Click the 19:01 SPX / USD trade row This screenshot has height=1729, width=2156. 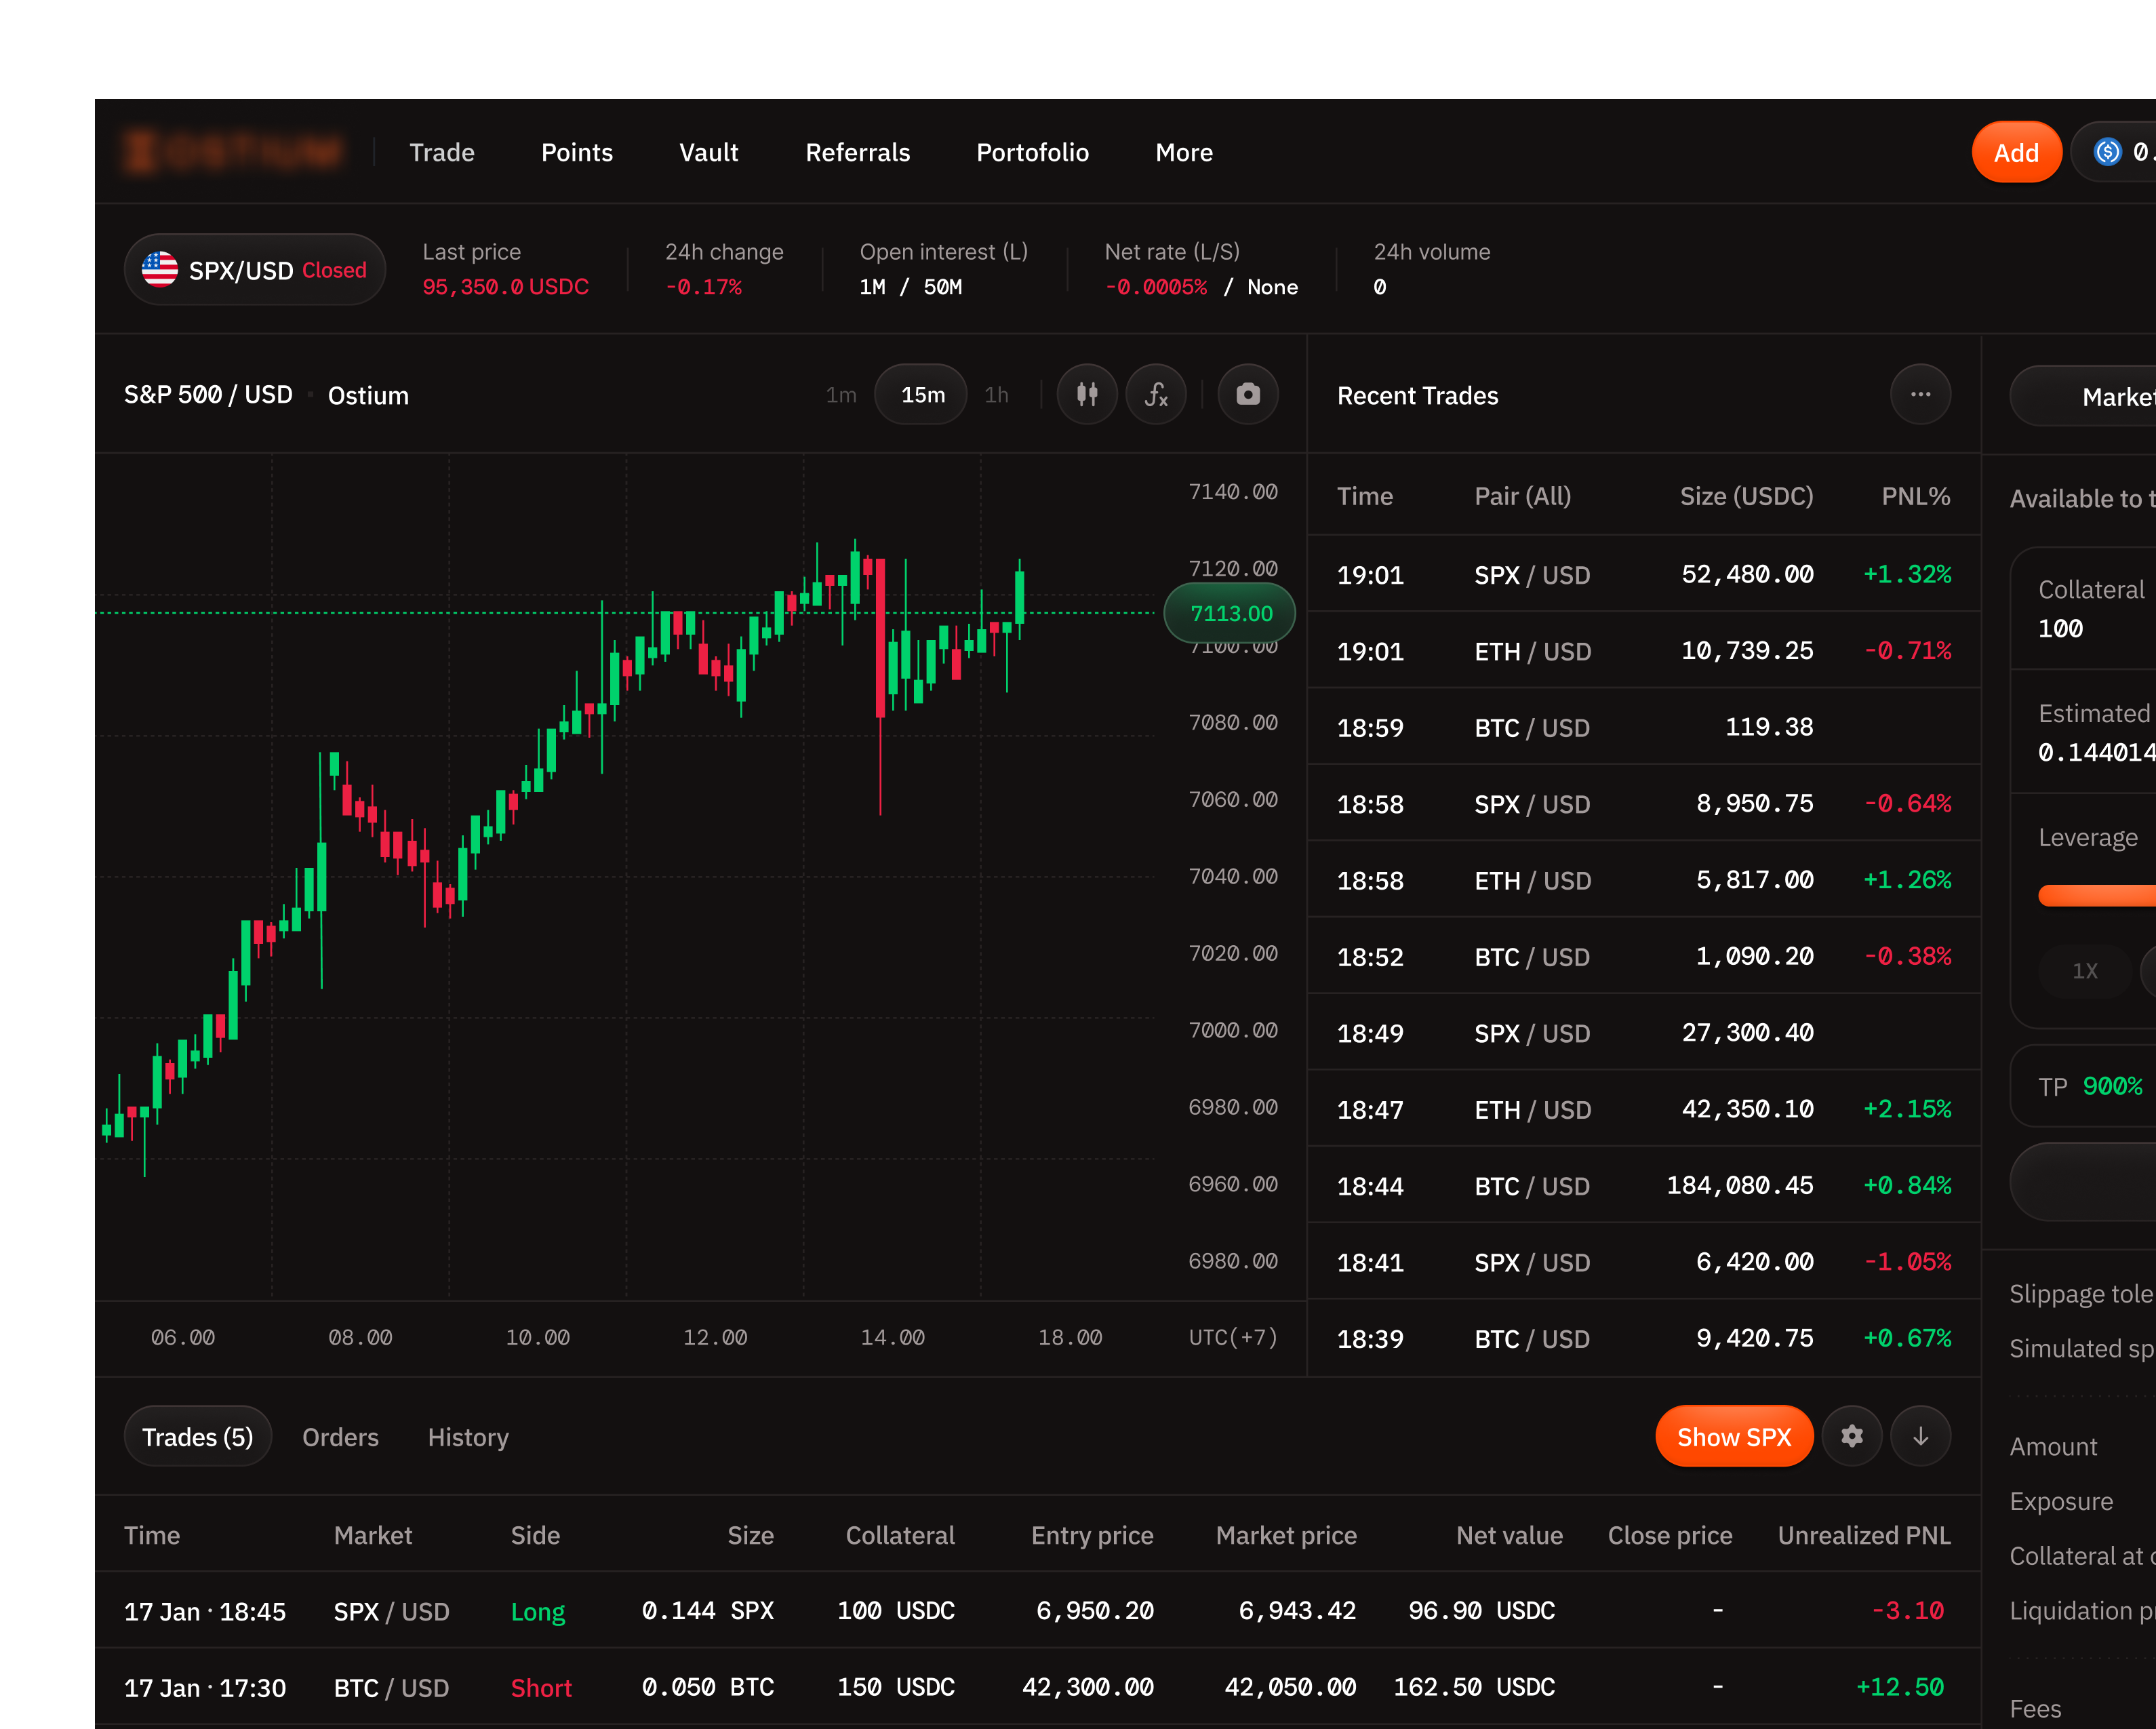(x=1644, y=574)
